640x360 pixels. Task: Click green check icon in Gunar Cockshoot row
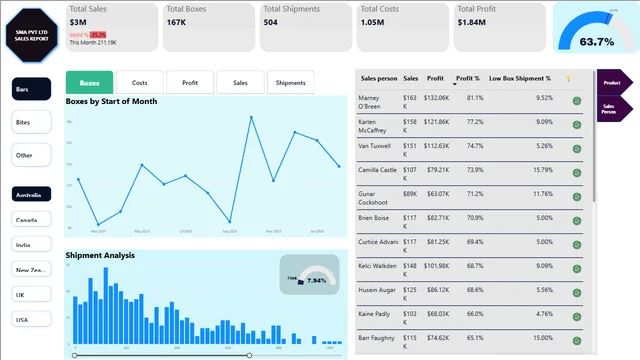tap(577, 197)
